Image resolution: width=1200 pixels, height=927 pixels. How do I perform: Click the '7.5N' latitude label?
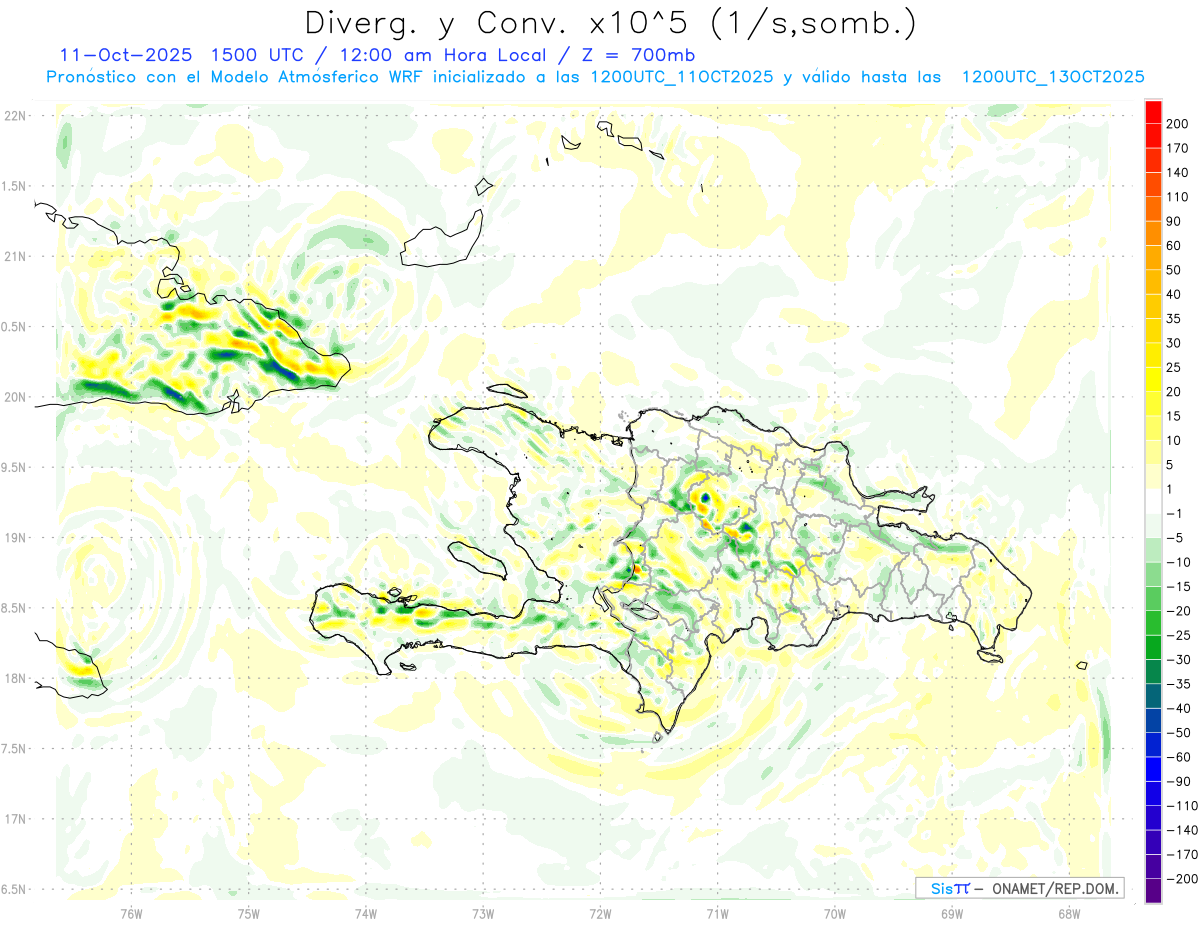(14, 749)
